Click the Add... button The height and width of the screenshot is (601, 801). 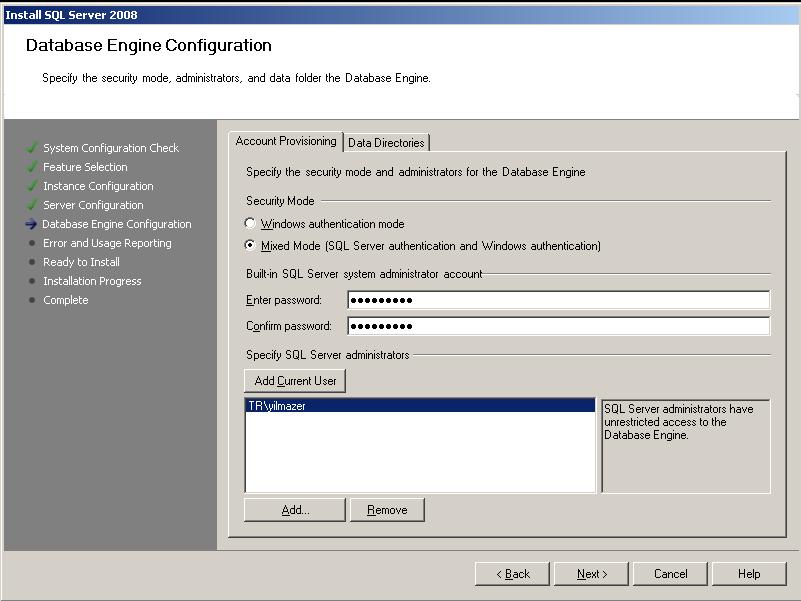click(295, 510)
